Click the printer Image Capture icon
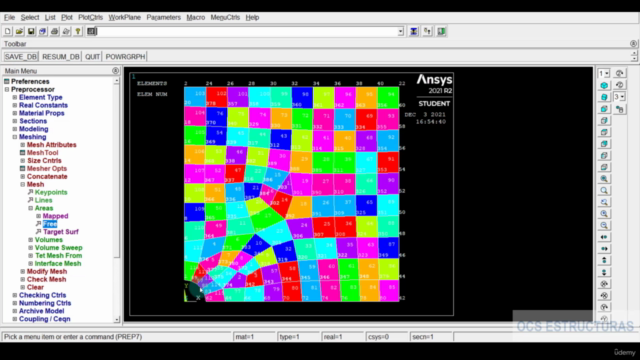 pyautogui.click(x=54, y=31)
